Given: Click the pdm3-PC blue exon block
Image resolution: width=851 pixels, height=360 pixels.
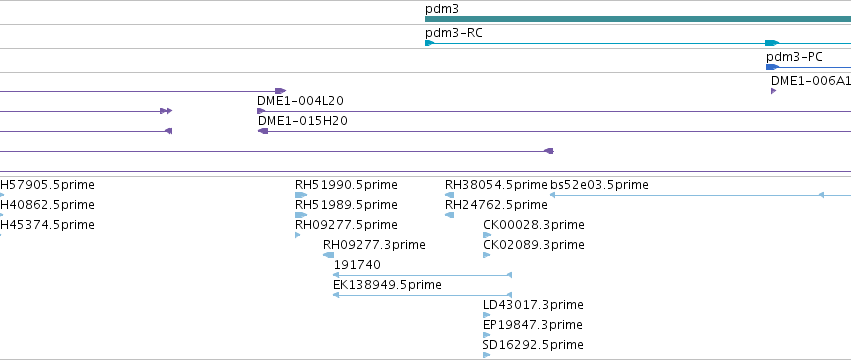Looking at the screenshot, I should pyautogui.click(x=772, y=67).
